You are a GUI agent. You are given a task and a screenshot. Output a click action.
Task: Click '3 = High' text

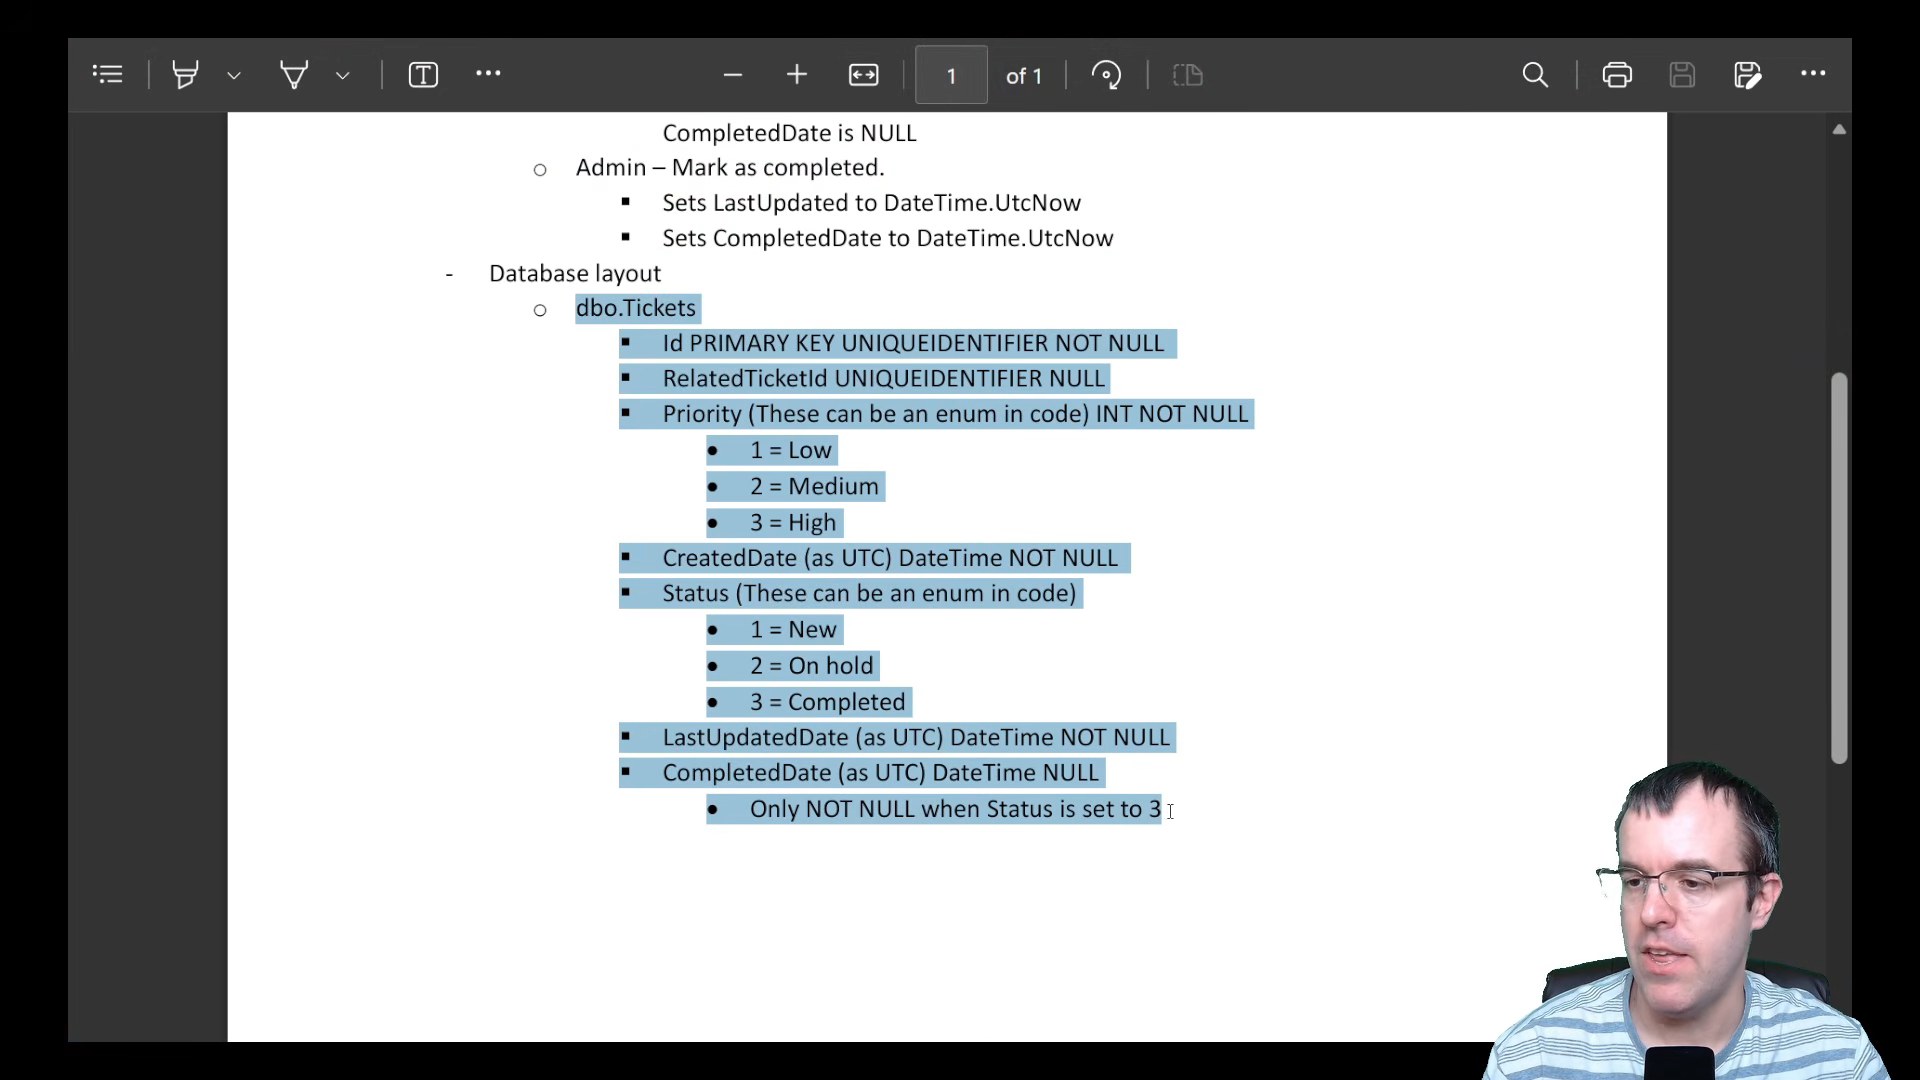click(793, 522)
